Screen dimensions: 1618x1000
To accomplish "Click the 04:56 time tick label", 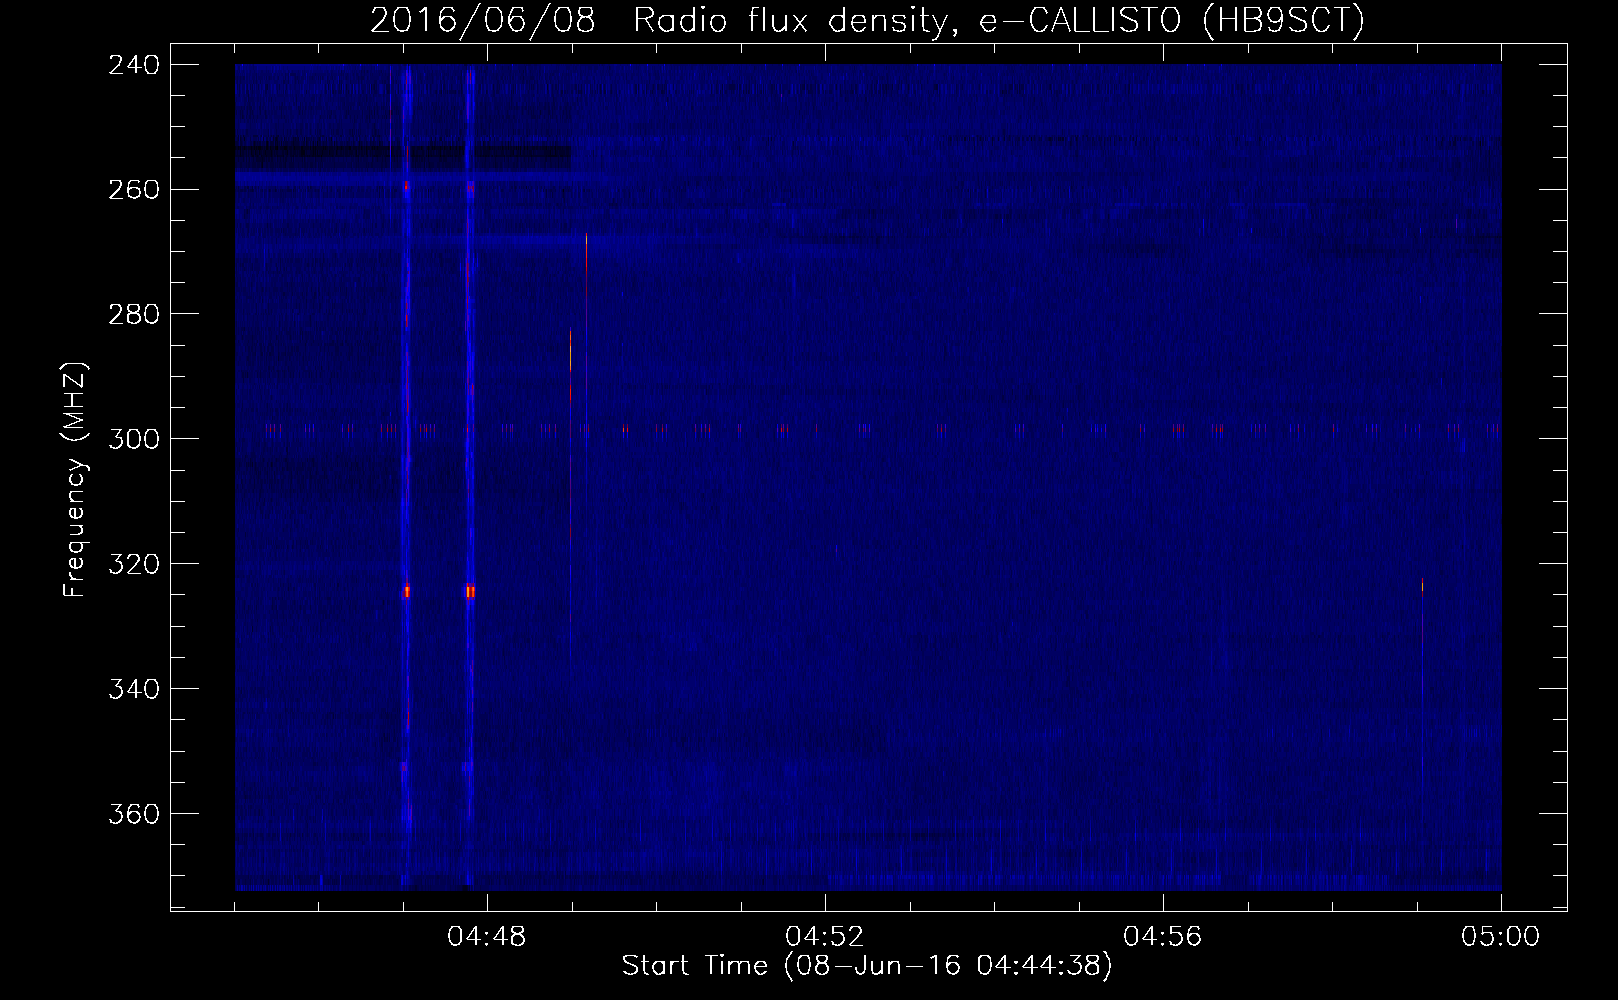I will pyautogui.click(x=1163, y=937).
